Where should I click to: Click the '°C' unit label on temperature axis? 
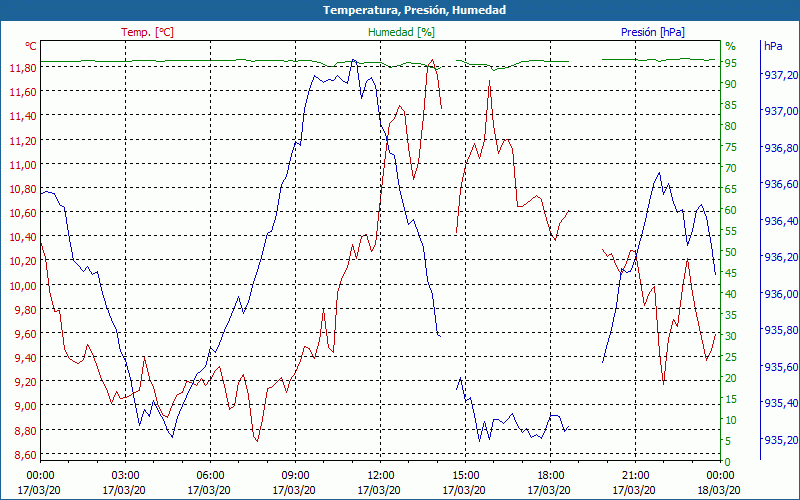(x=31, y=46)
